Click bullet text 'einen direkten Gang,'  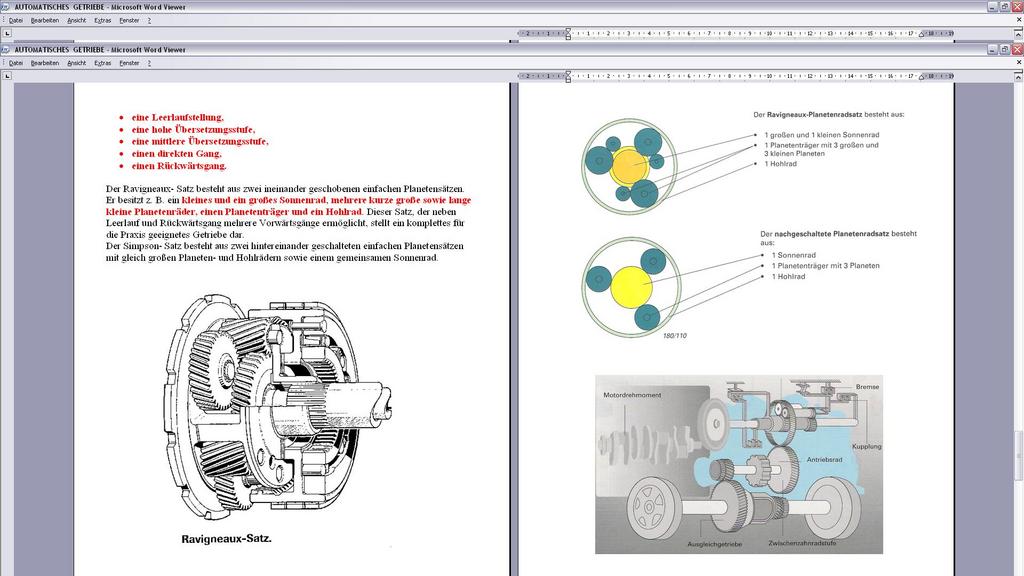tap(176, 153)
